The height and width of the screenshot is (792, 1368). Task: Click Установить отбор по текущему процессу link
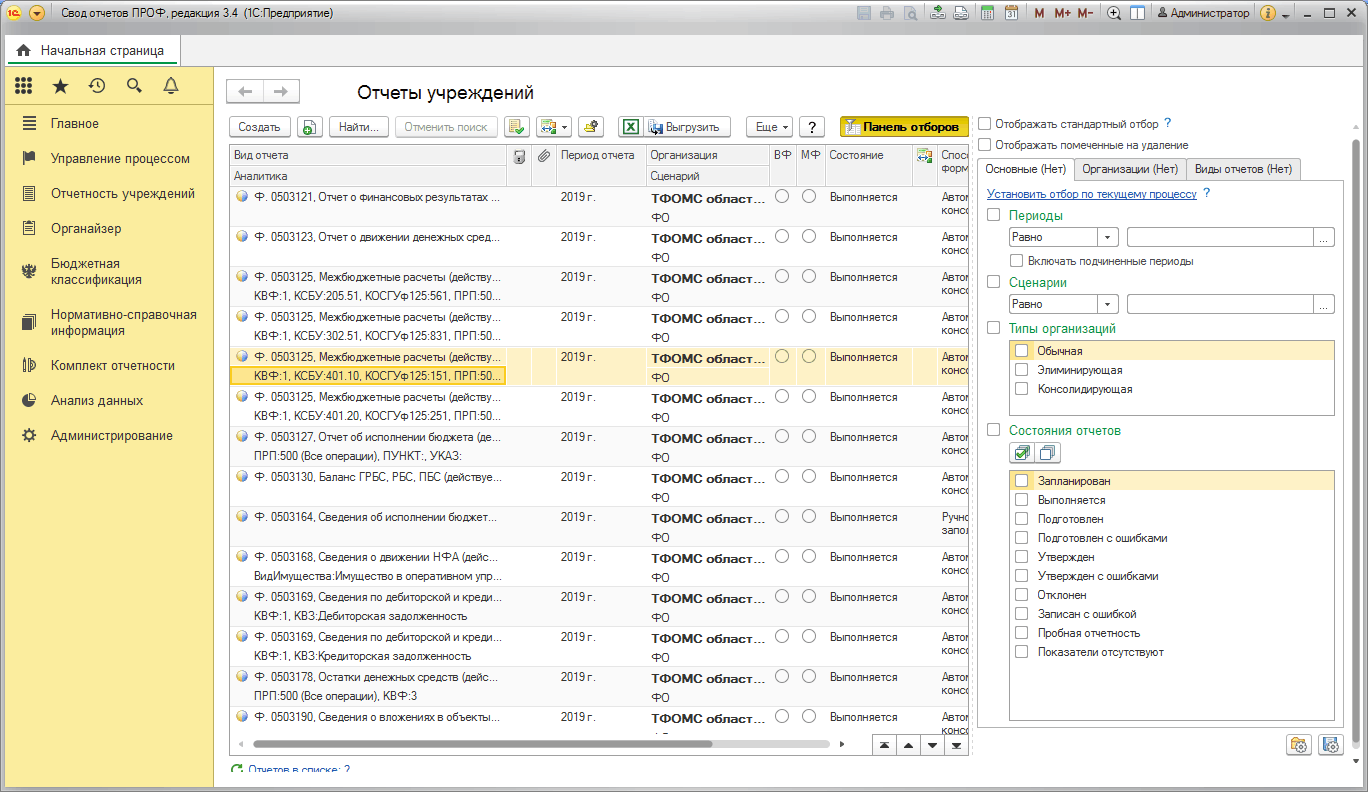tap(1092, 194)
